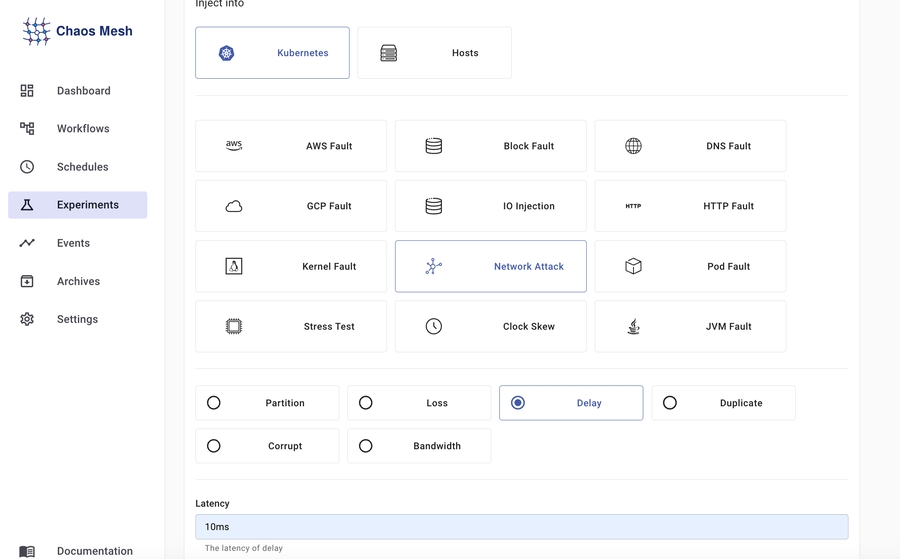
Task: Select Hosts as injection target
Action: click(x=434, y=53)
